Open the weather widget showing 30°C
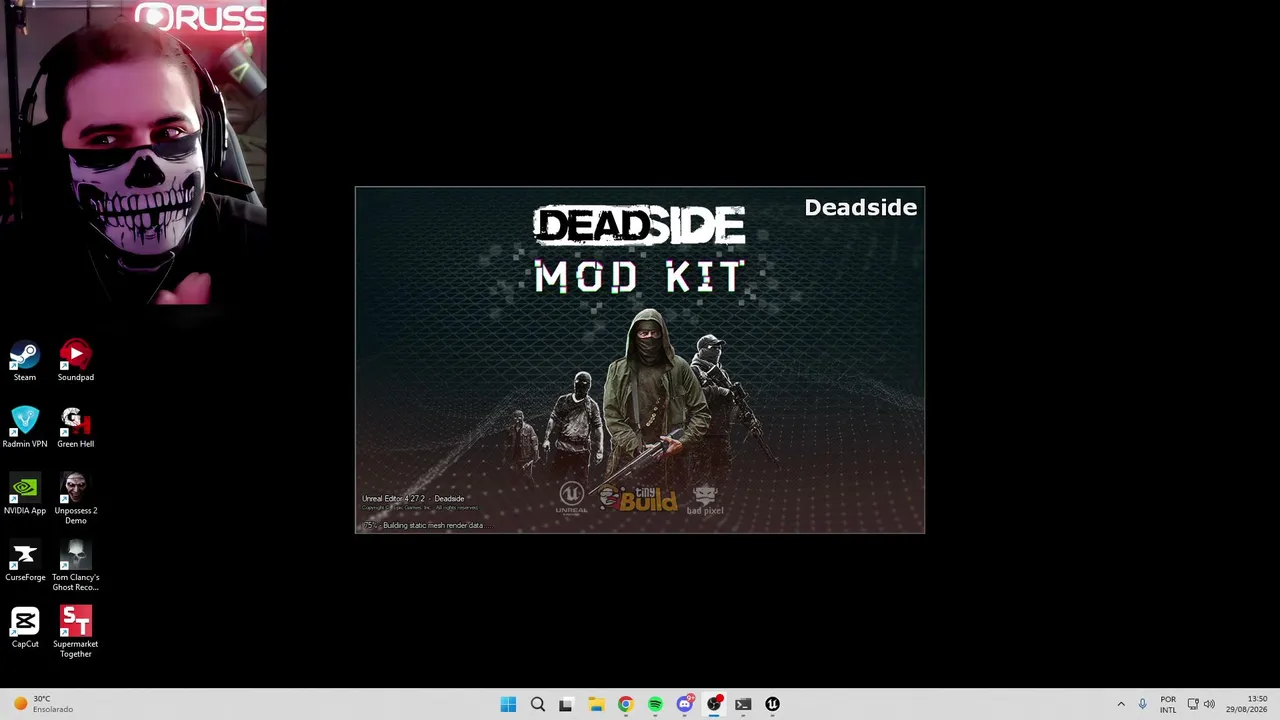Viewport: 1280px width, 720px height. (x=43, y=704)
